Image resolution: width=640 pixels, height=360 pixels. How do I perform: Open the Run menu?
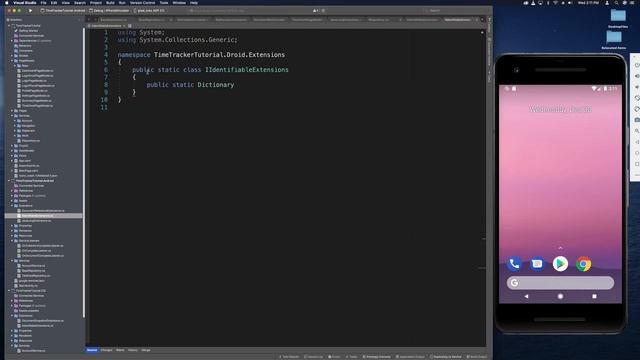122,2
